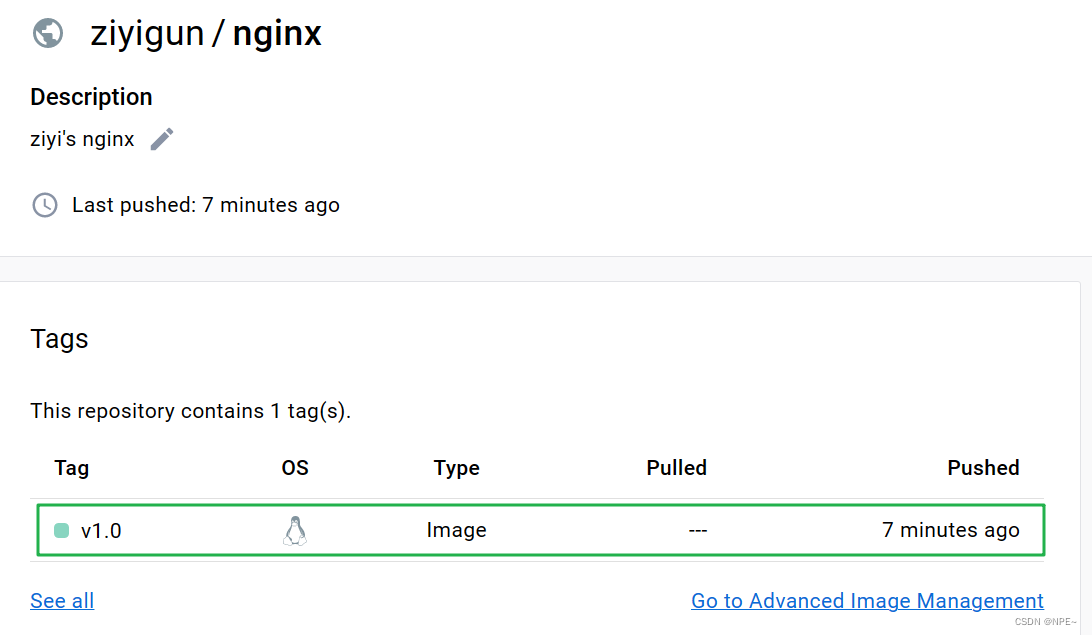Open the See all tags link

pos(62,601)
